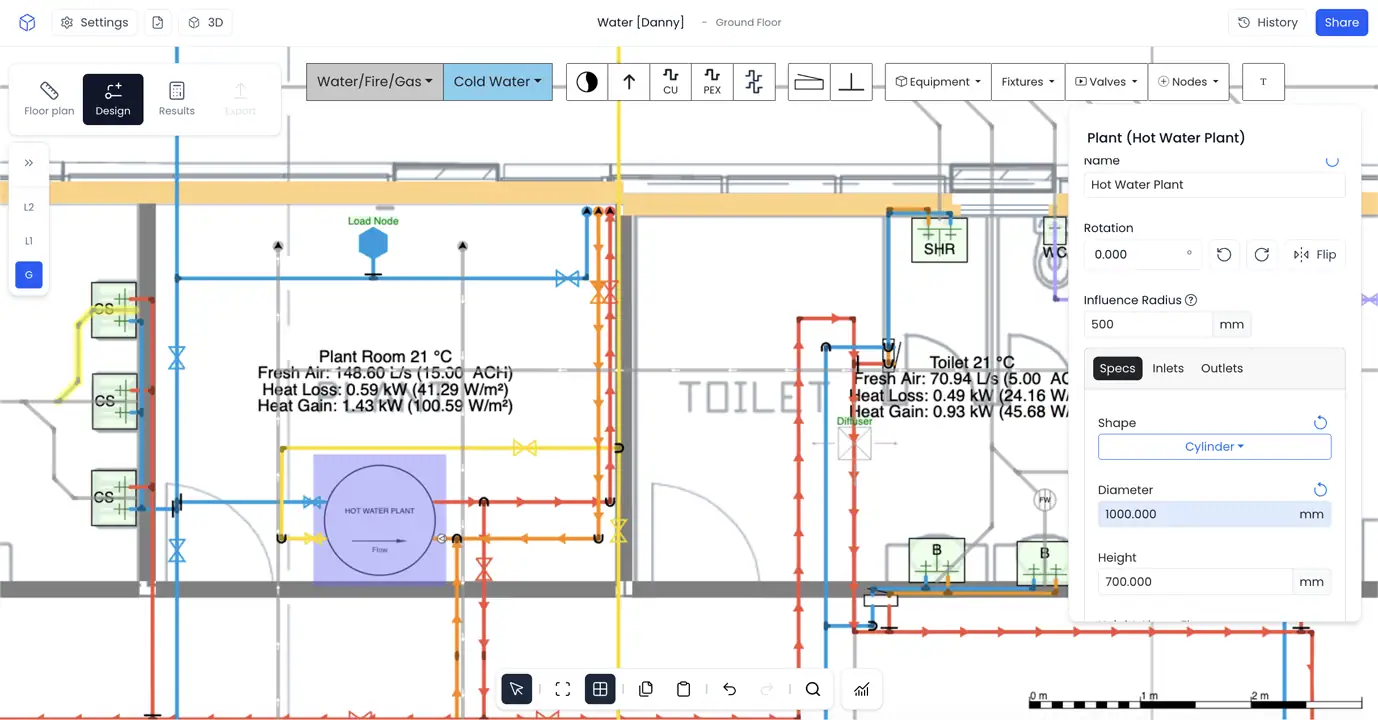Toggle the half-filled circle contrast tool
1378x720 pixels.
pos(587,82)
